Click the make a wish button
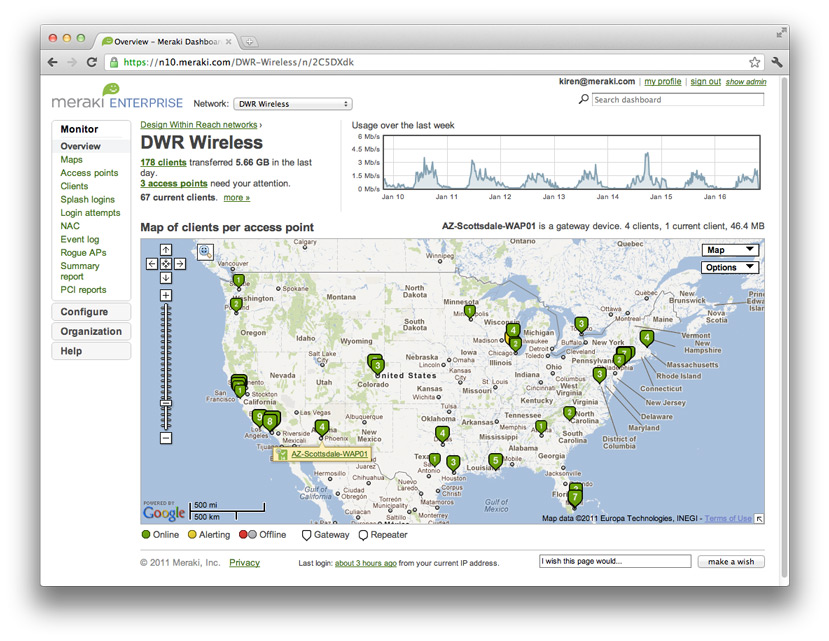 (731, 561)
